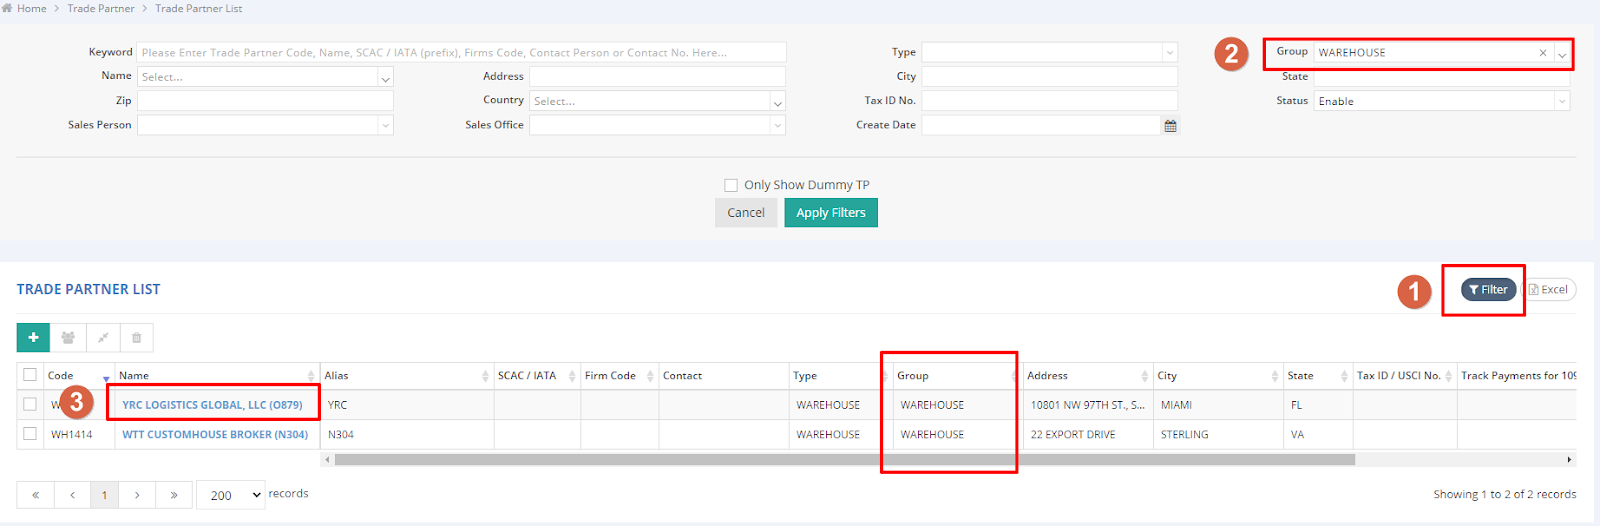Open WTT CUSTOMHOUSE BROKER (N304) link

[215, 435]
